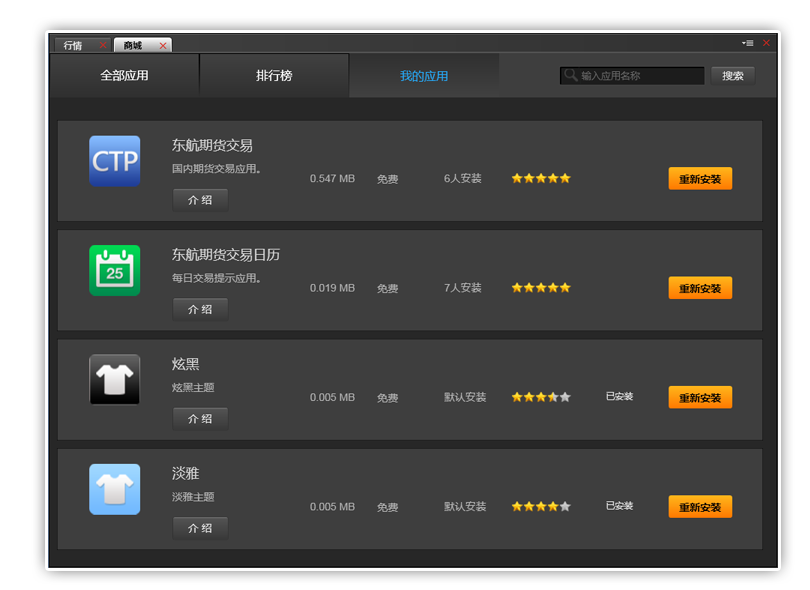Image resolution: width=810 pixels, height=590 pixels.
Task: Click 免费 in the 东航期货交易 row
Action: [x=387, y=179]
